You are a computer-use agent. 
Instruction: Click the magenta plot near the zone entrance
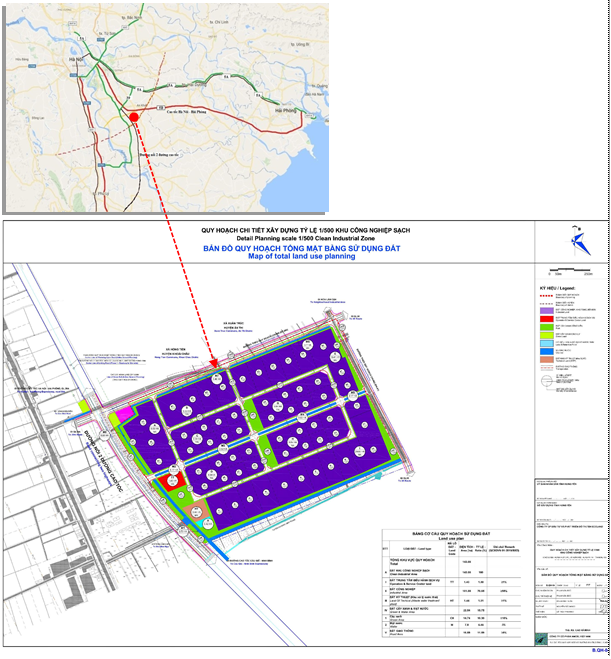click(125, 412)
